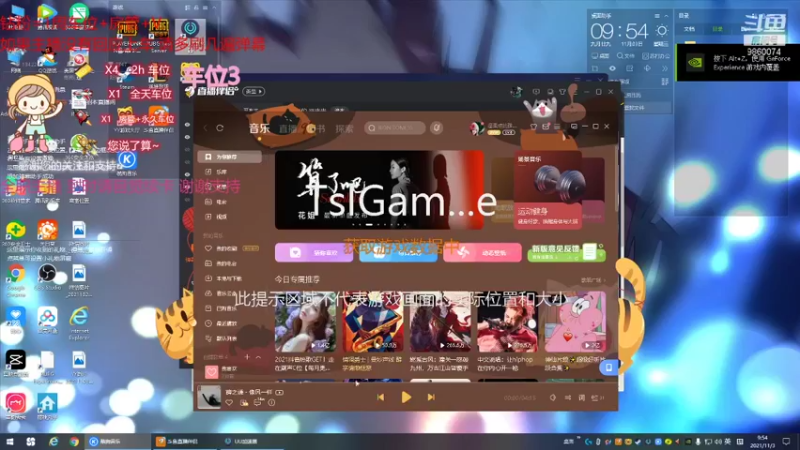Expand more tools with the double-chevron in widget
800x450 pixels.
(664, 68)
